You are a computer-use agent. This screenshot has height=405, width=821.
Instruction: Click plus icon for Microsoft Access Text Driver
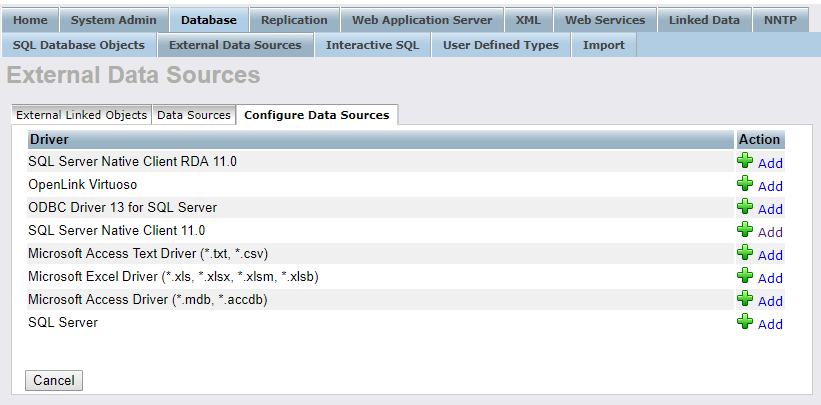744,253
